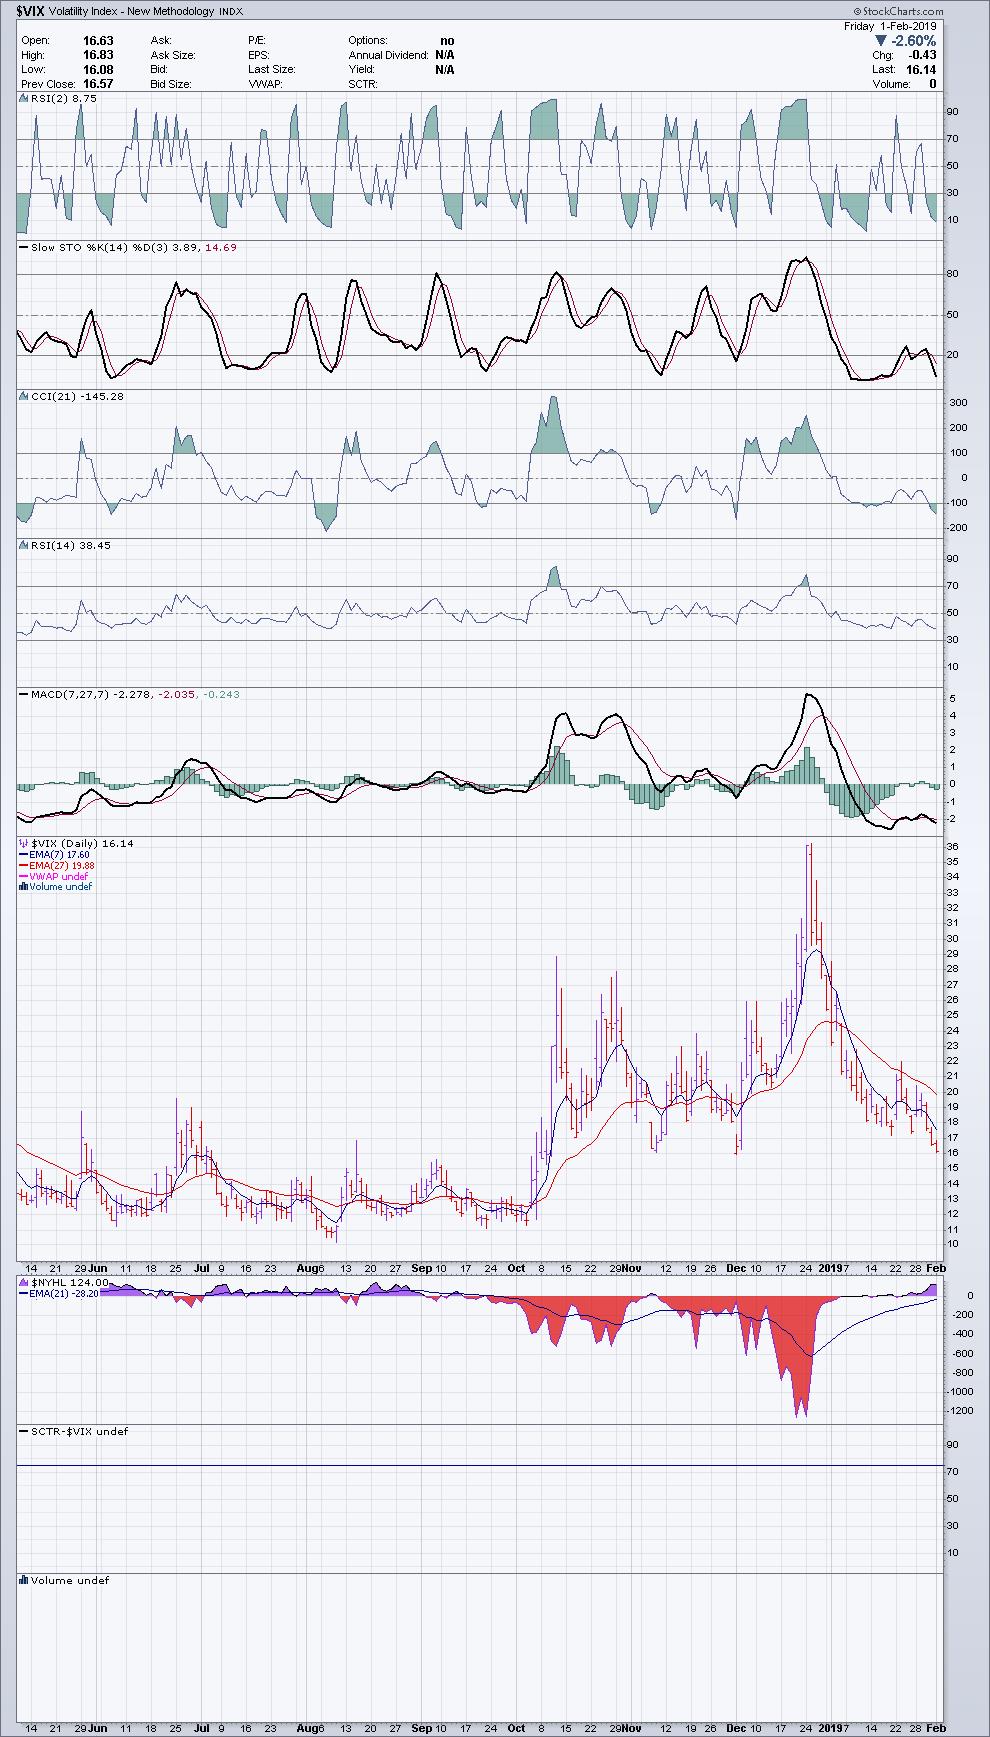Click the 2019 label on bottom date axis
Viewport: 990px width, 1737px height.
click(832, 1727)
